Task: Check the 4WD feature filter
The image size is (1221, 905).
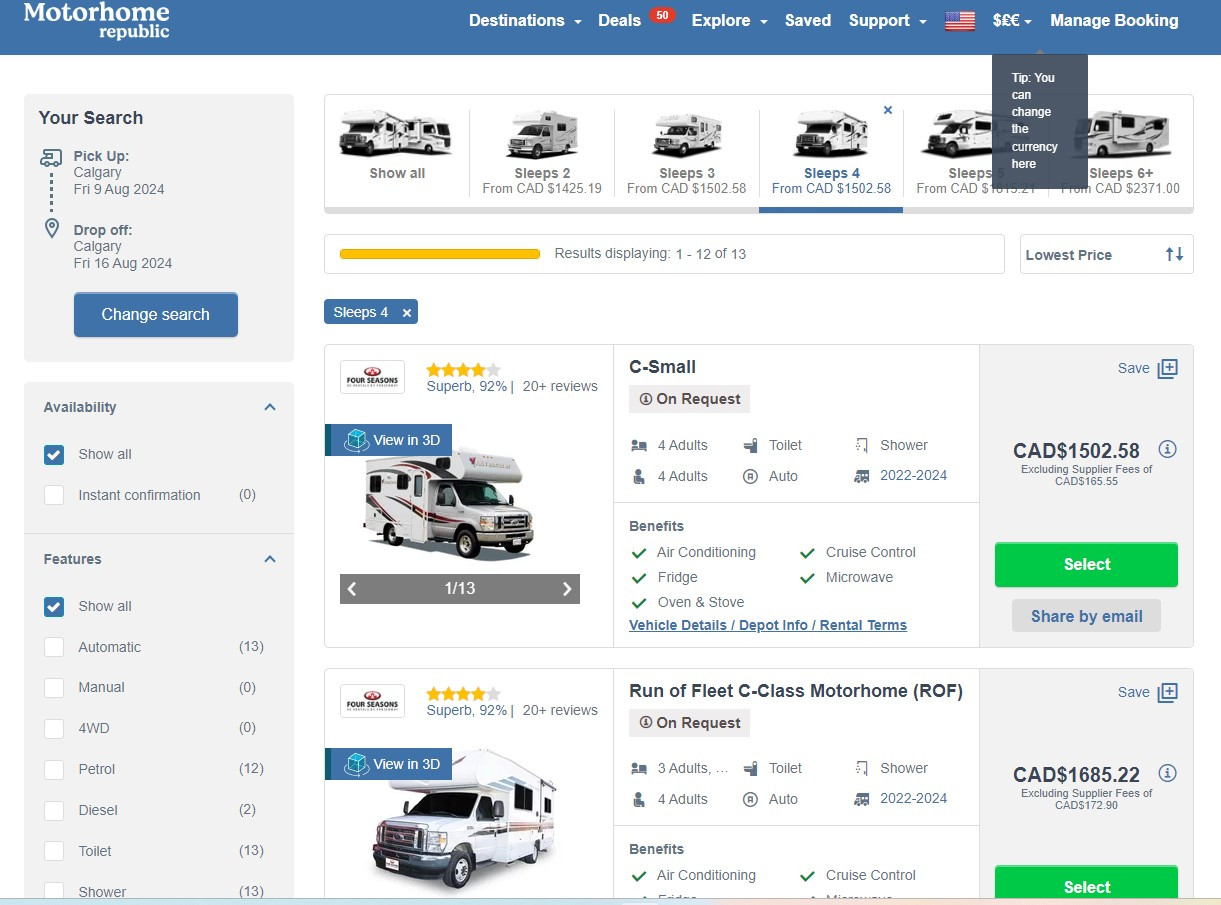Action: (x=54, y=729)
